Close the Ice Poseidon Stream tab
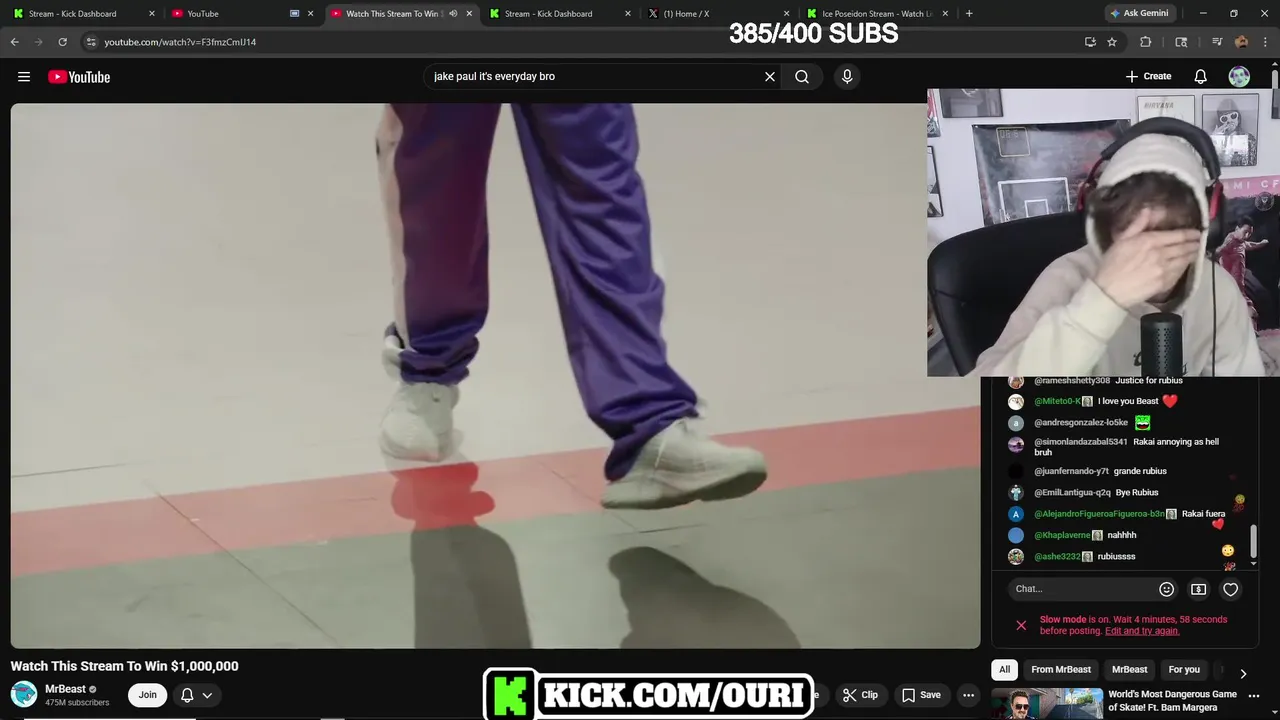 [945, 13]
